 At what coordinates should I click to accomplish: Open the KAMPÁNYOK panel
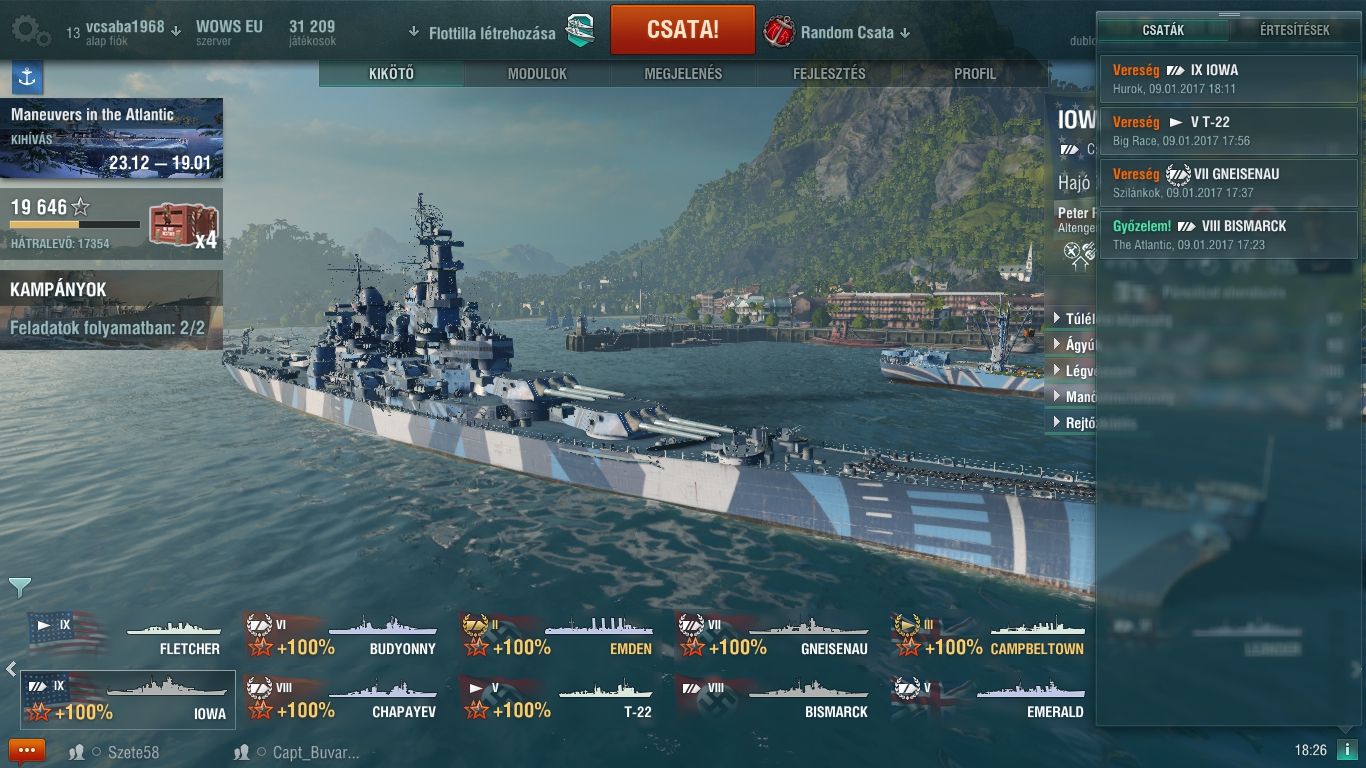pos(111,309)
